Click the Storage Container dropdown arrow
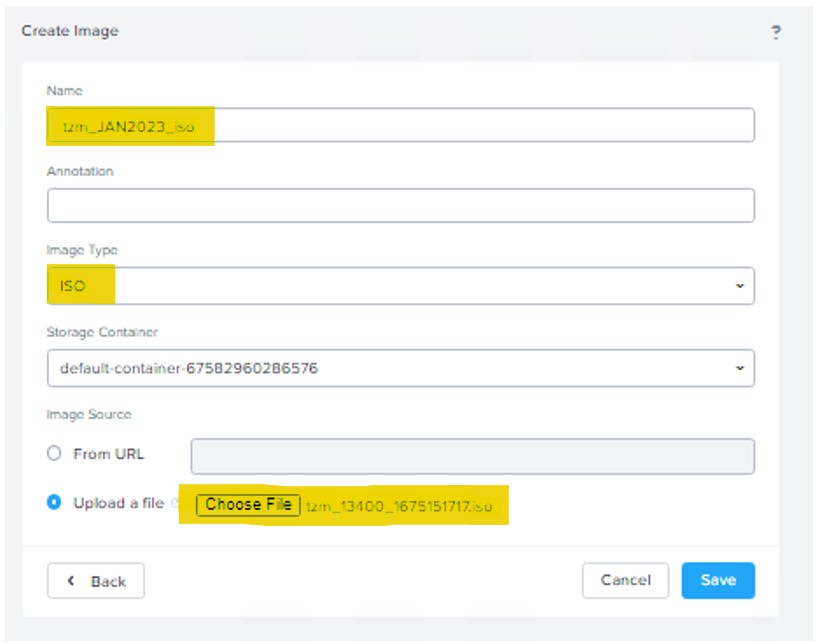The height and width of the screenshot is (644, 820). tap(739, 368)
